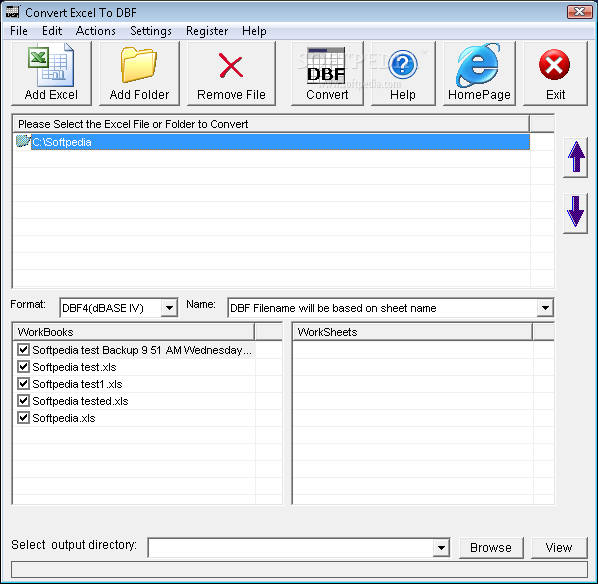Toggle Softpedia test1.xls checkbox
The image size is (598, 584).
click(x=24, y=383)
